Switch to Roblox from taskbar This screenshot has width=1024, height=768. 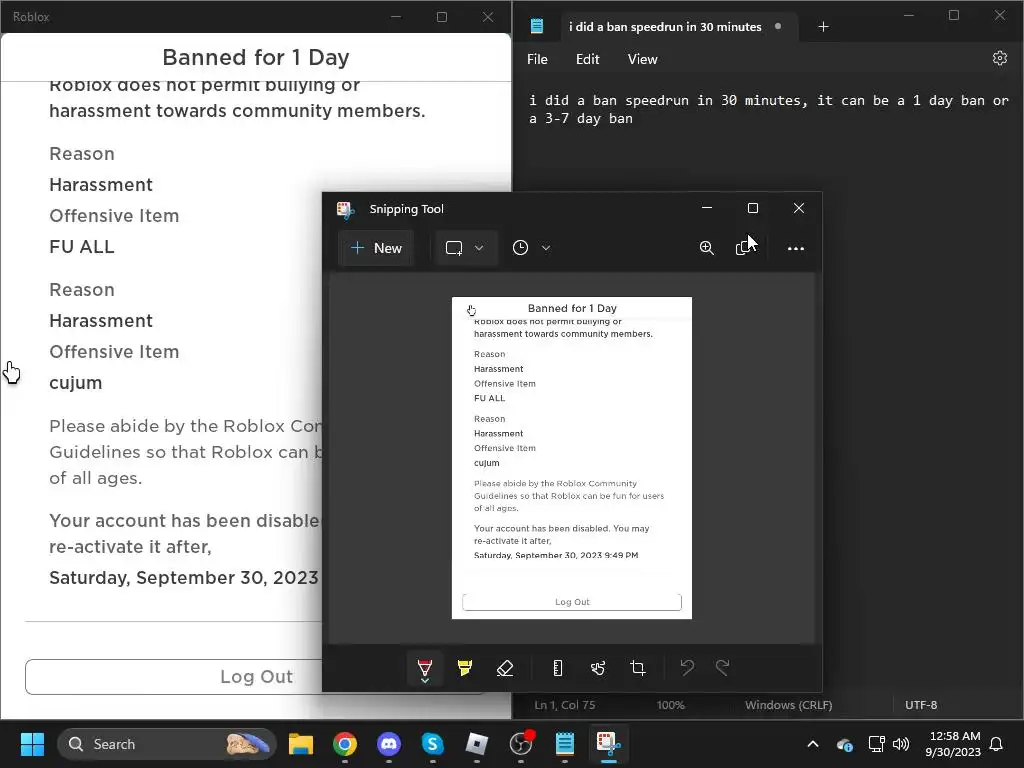(x=477, y=744)
